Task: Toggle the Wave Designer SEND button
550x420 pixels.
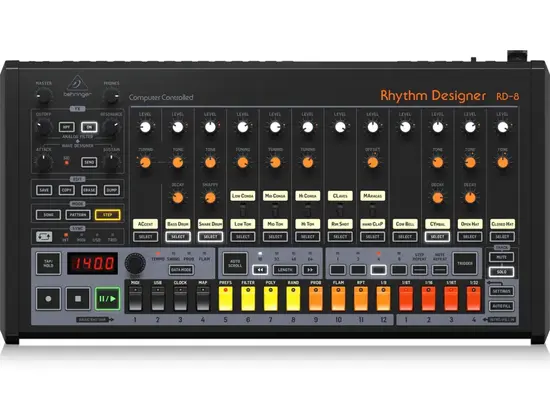Action: click(x=89, y=162)
